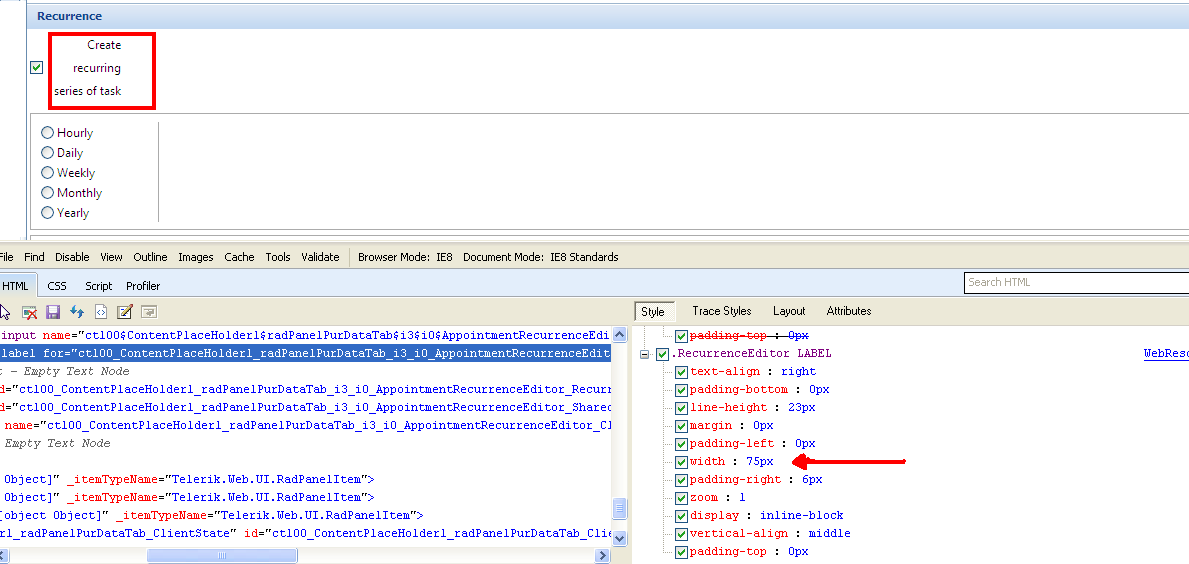Viewport: 1189px width, 564px height.
Task: Choose the Monthly radio button
Action: point(48,193)
